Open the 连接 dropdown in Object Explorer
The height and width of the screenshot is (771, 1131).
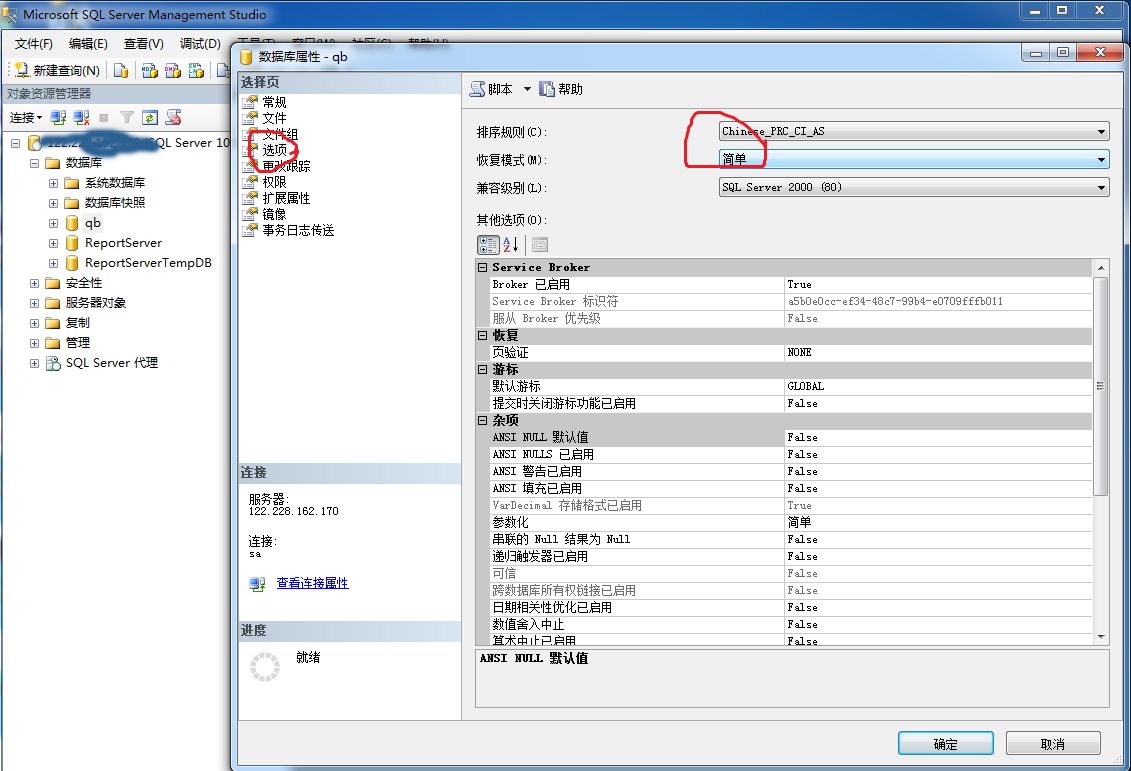(x=26, y=118)
